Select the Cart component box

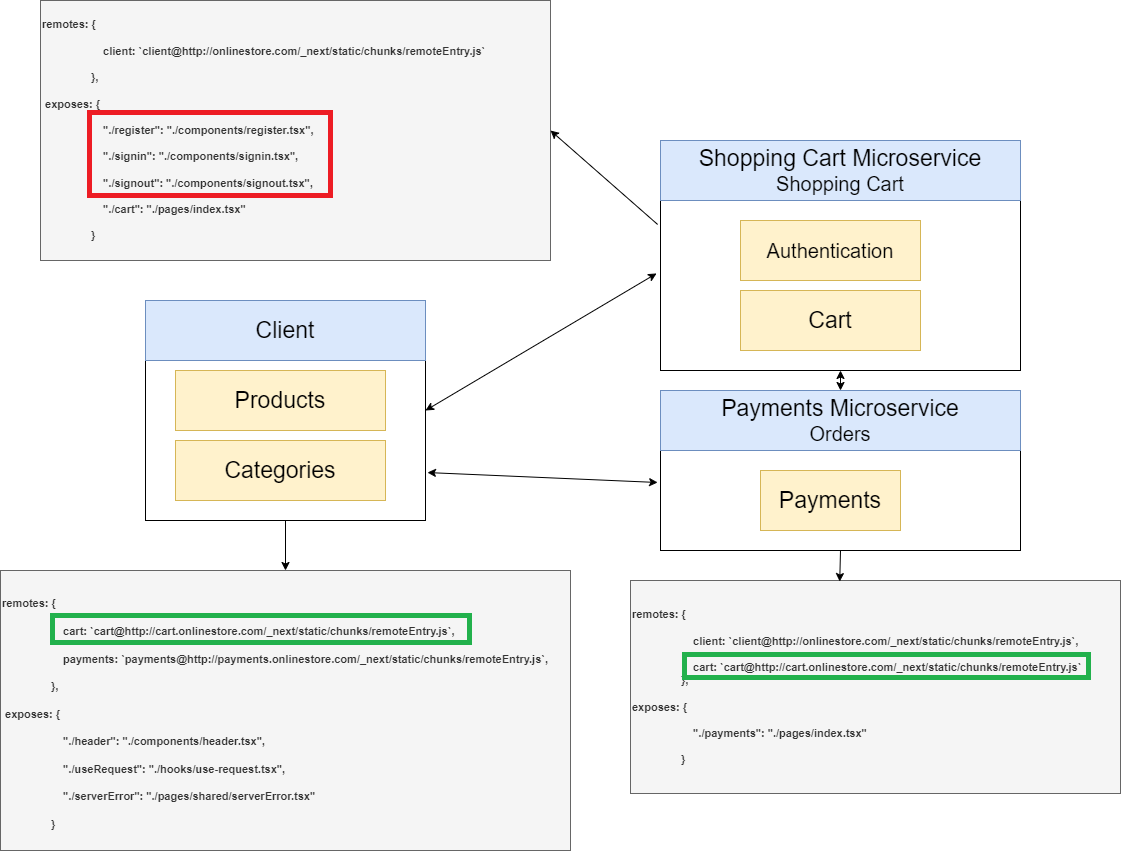(830, 320)
